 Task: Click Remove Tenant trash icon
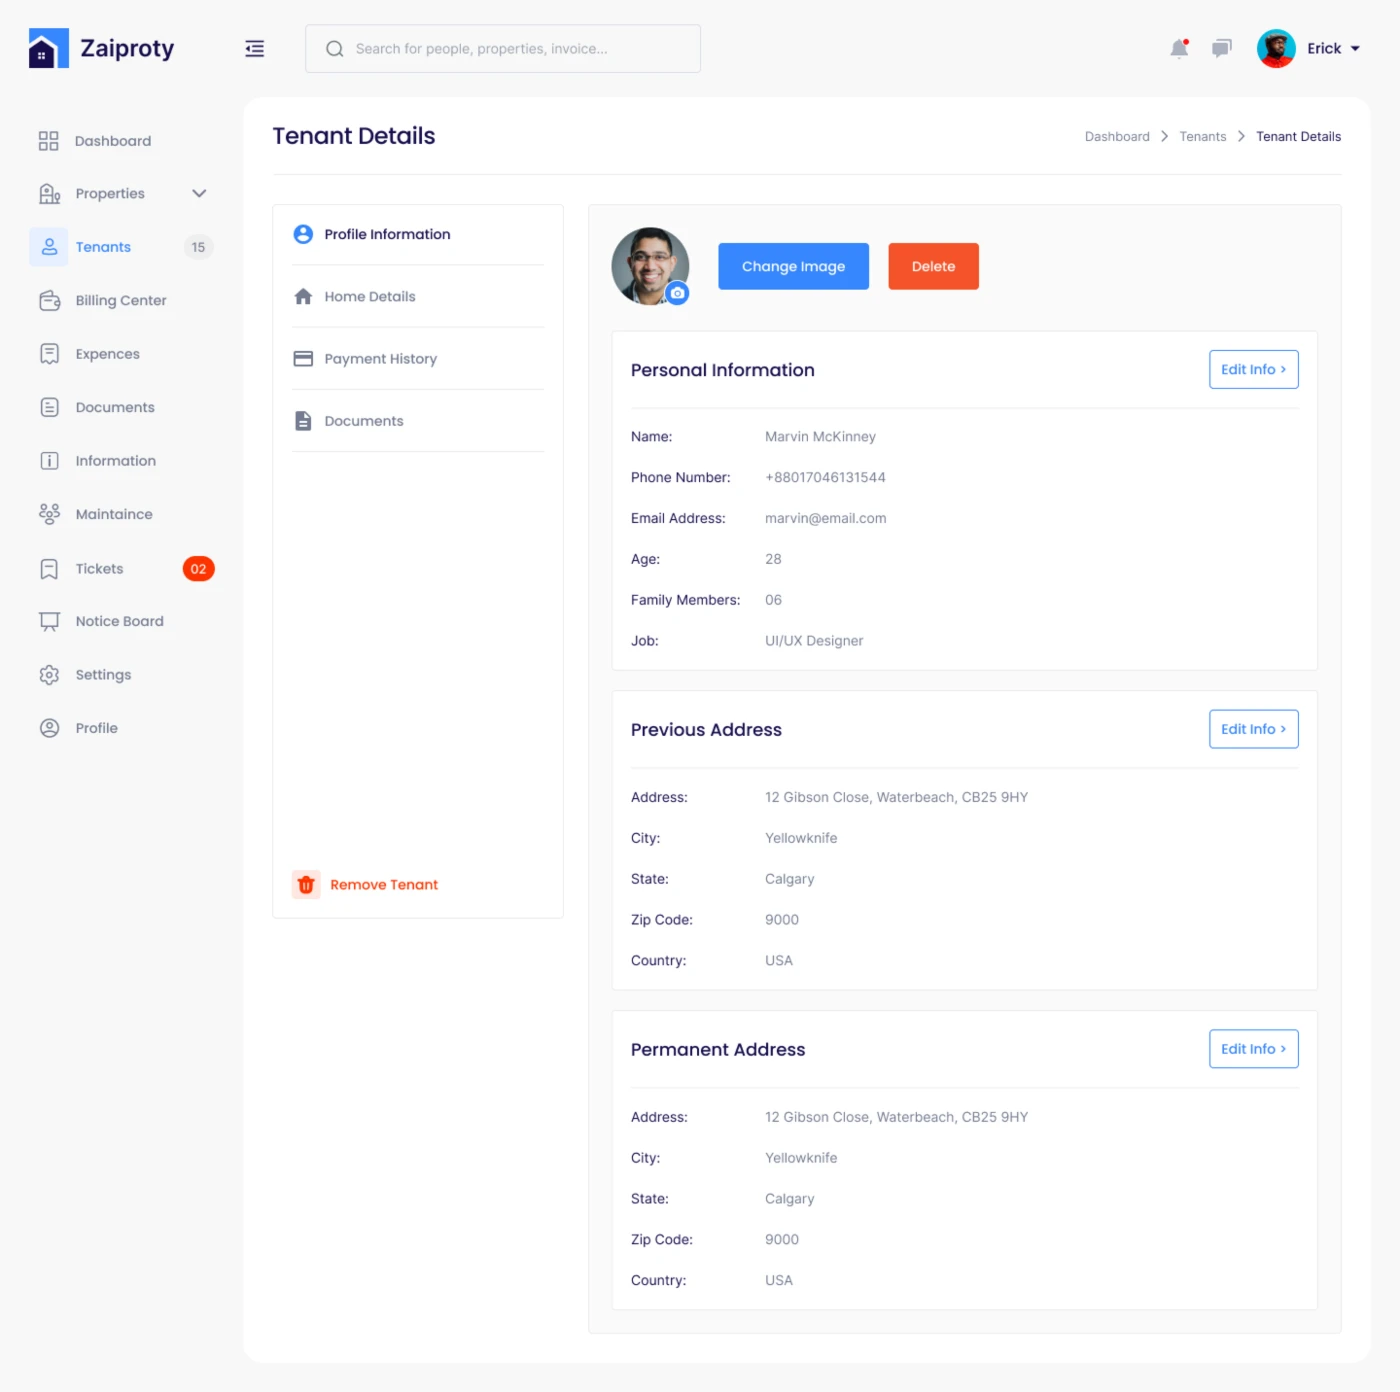click(x=306, y=885)
